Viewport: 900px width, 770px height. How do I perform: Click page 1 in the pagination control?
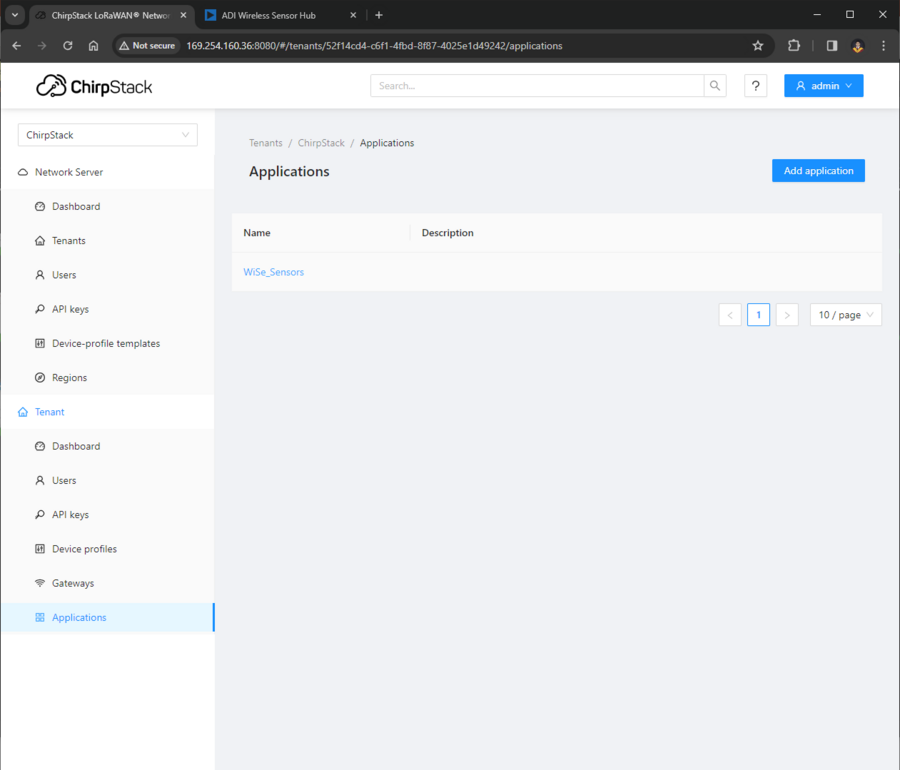[x=758, y=314]
